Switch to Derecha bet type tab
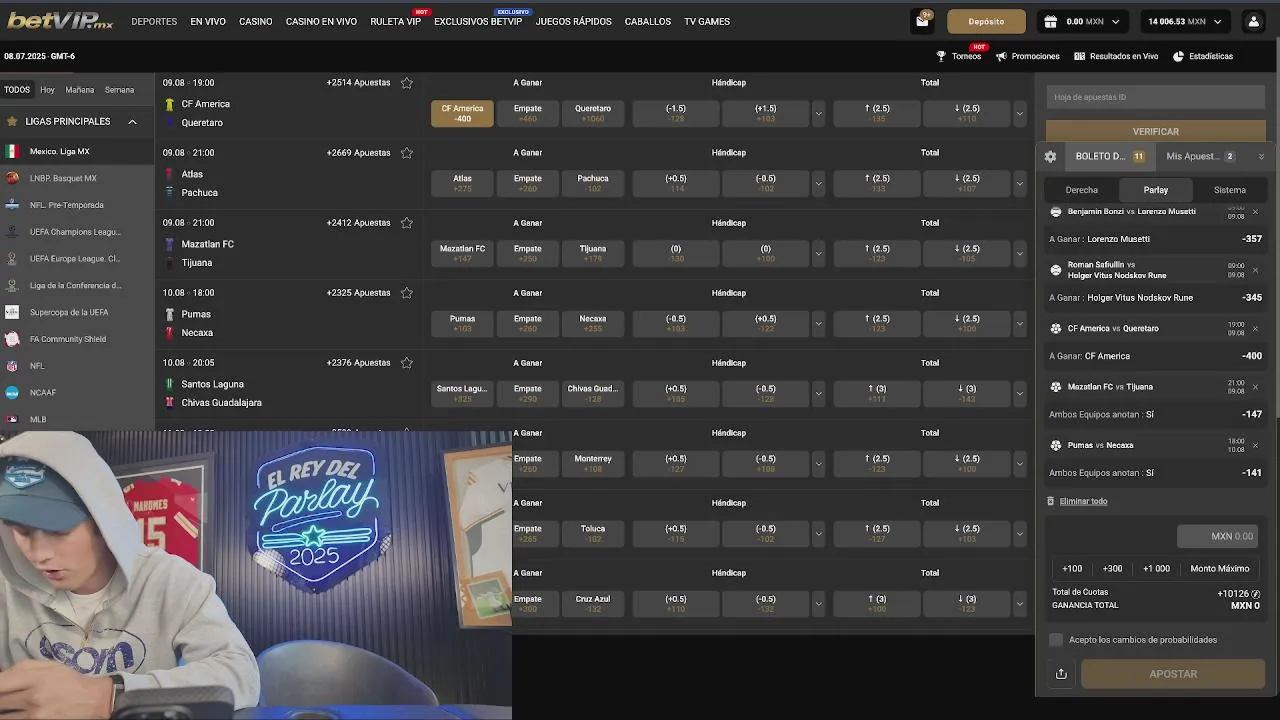This screenshot has width=1280, height=720. 1081,190
